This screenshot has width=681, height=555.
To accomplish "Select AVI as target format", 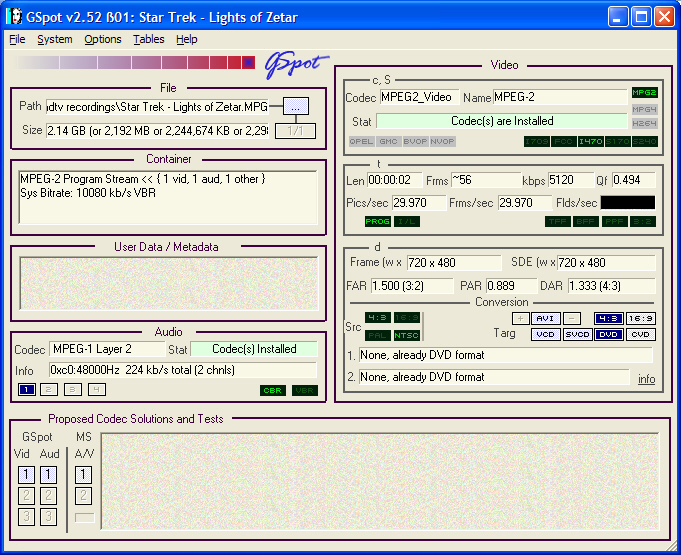I will (x=545, y=319).
